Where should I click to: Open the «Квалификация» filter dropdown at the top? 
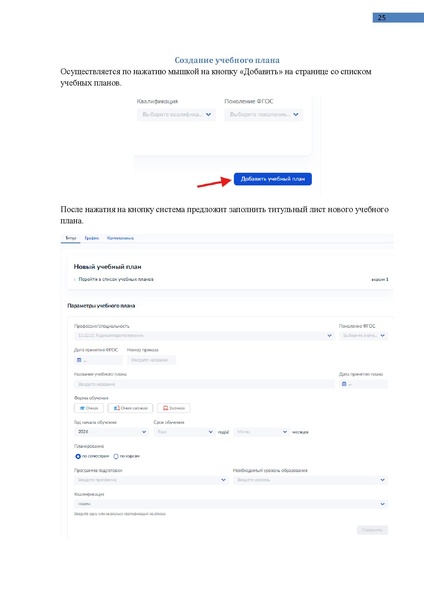pyautogui.click(x=176, y=114)
